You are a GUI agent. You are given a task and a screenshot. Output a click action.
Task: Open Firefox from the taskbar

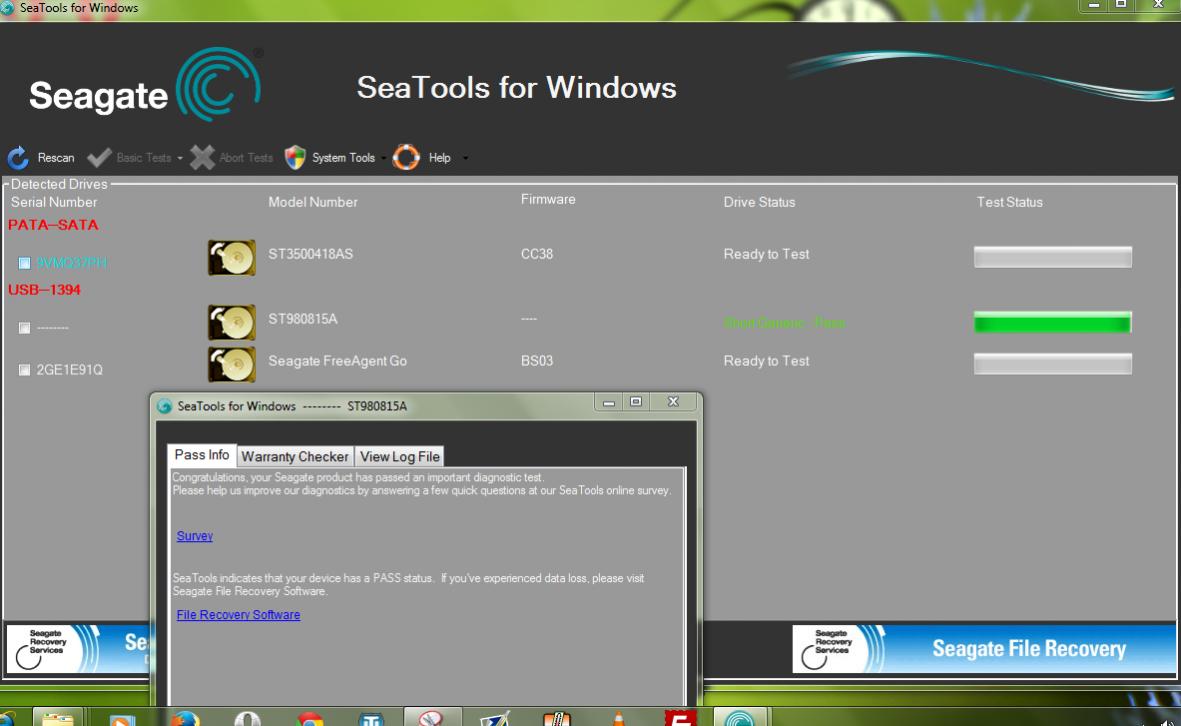[186, 718]
